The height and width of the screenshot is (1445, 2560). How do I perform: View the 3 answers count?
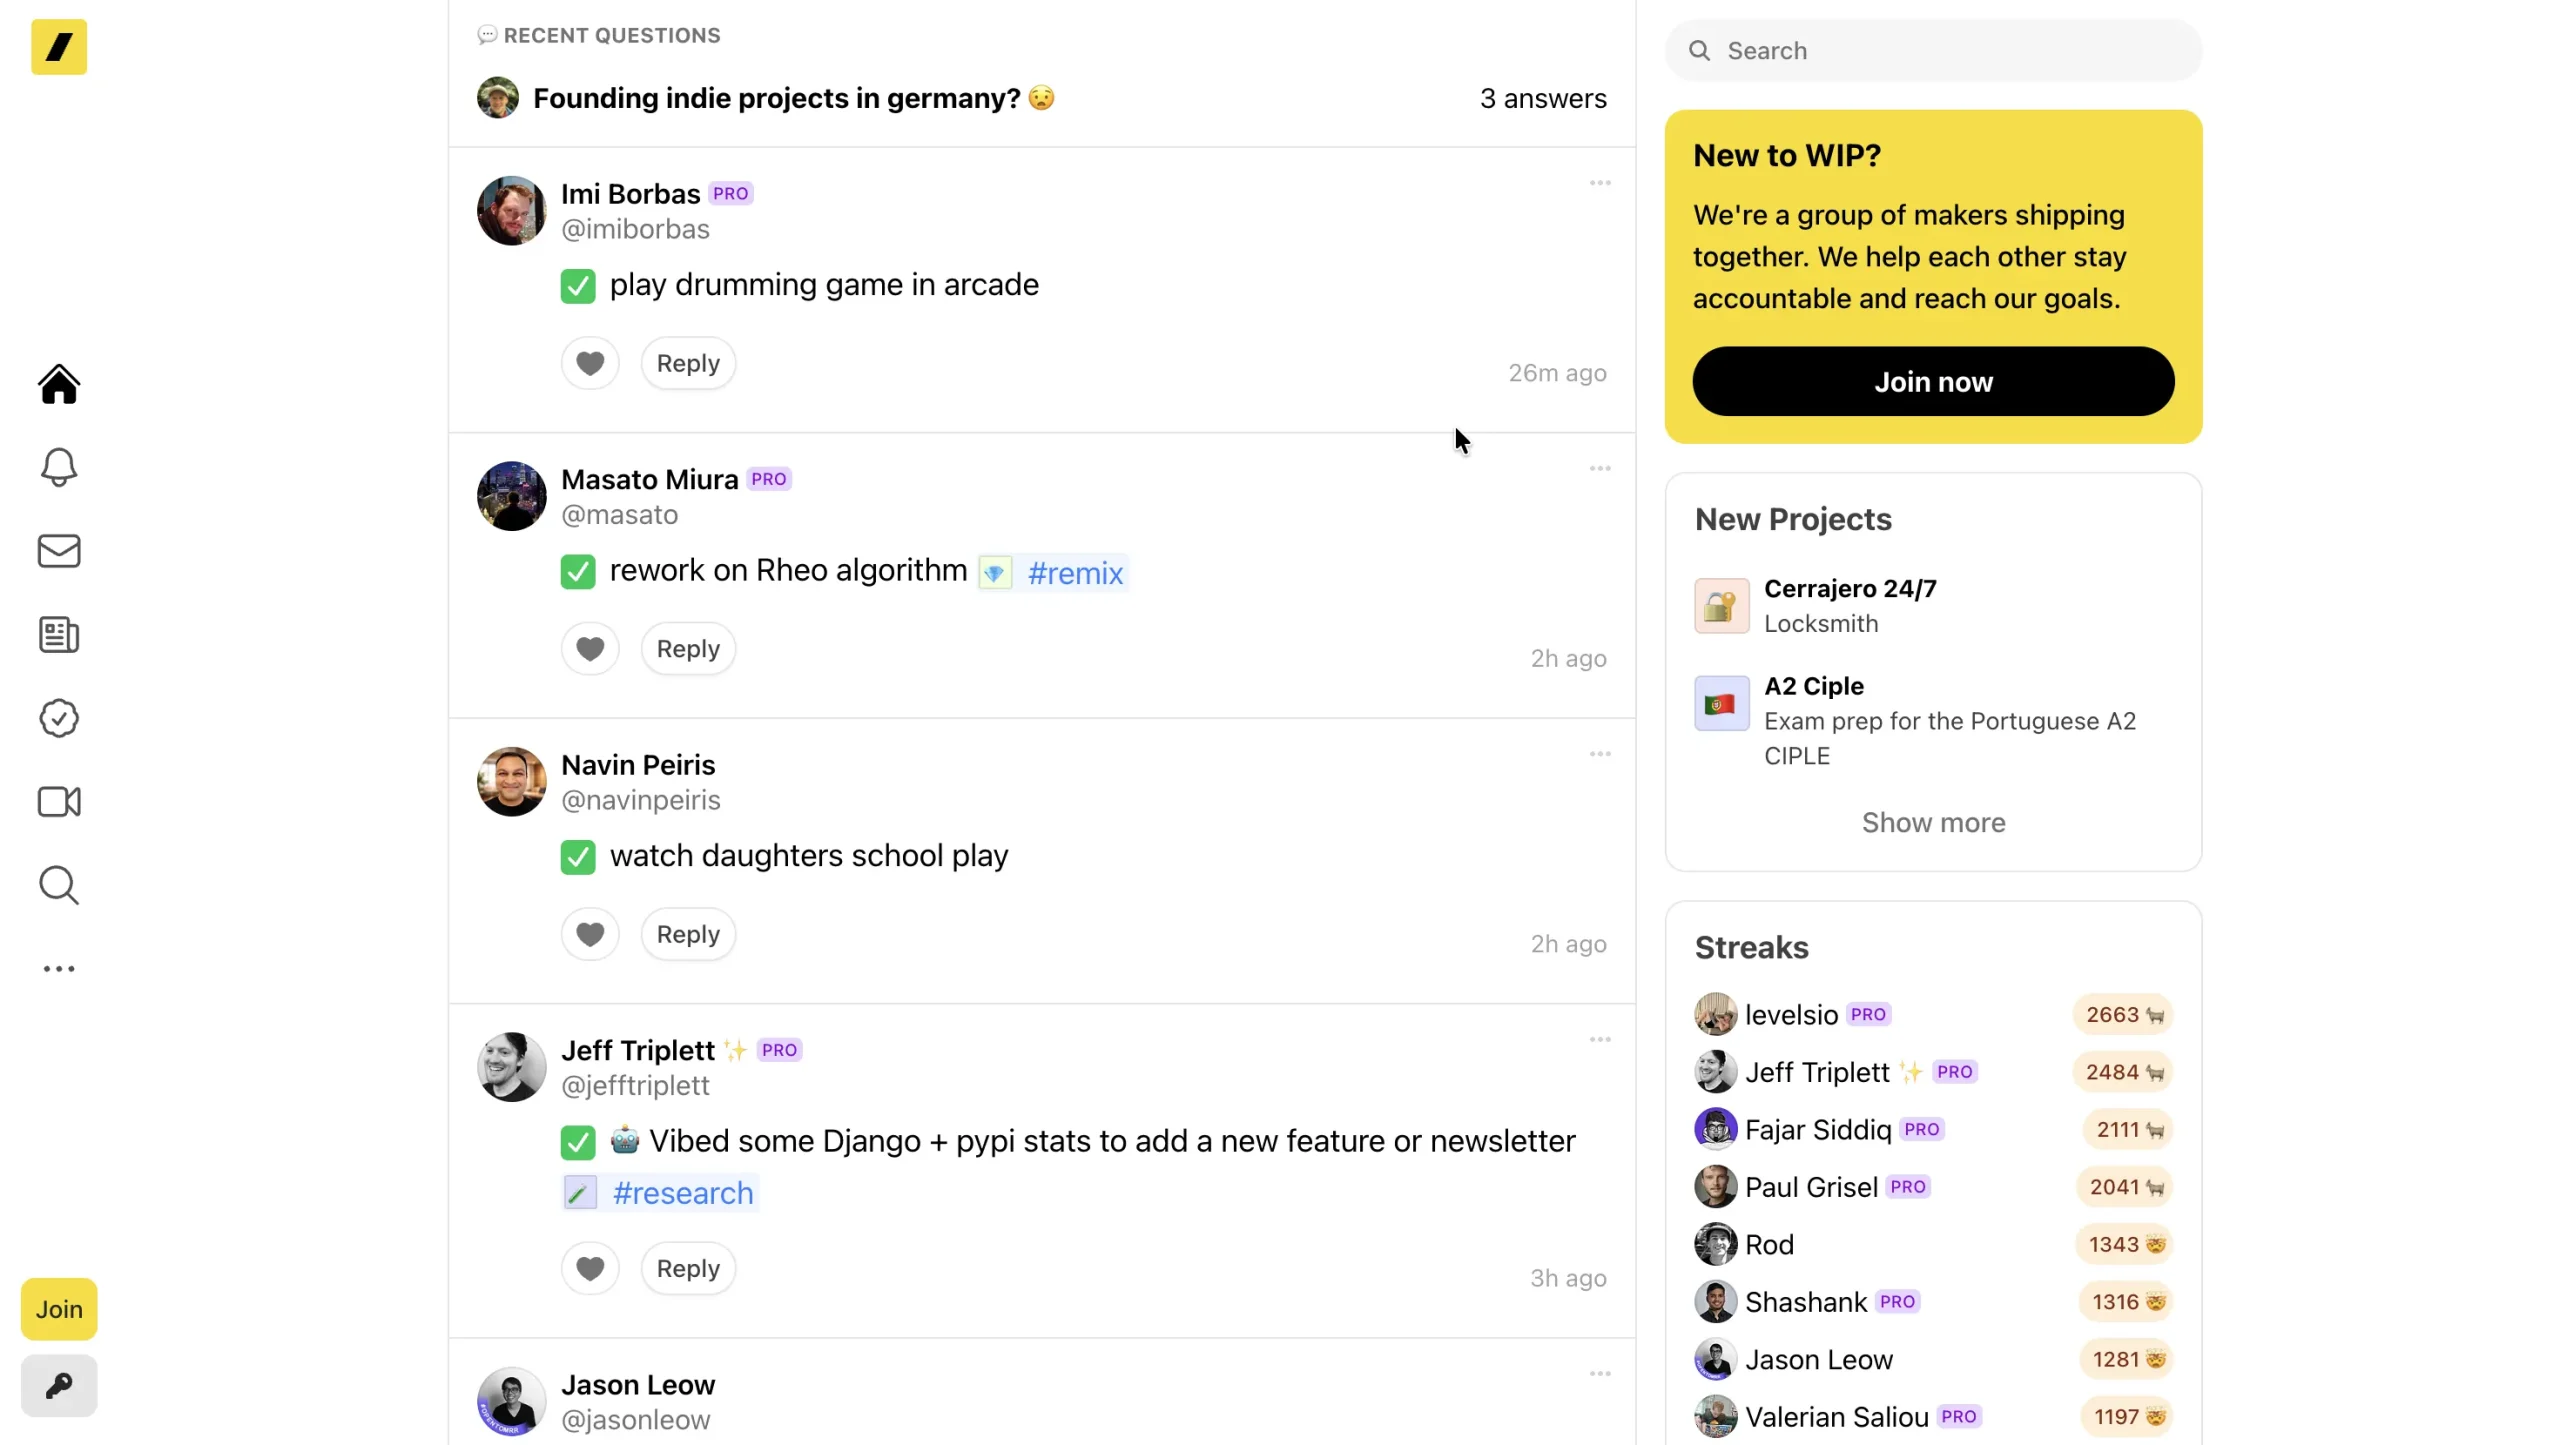(1543, 98)
